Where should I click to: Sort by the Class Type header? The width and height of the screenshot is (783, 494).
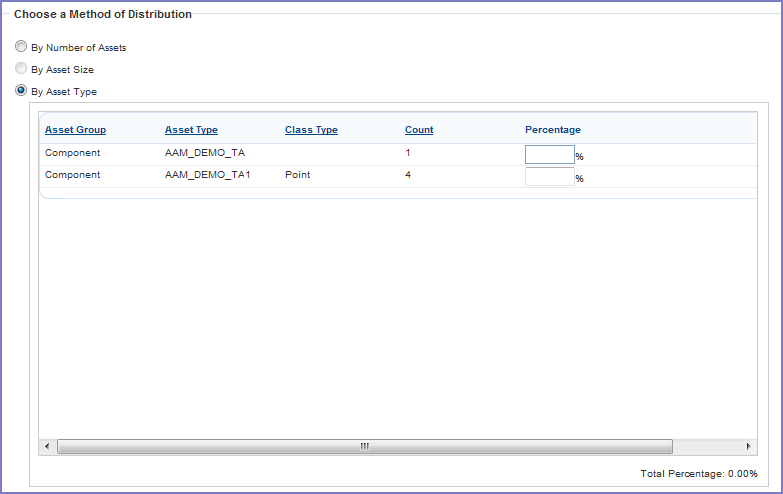(x=311, y=130)
